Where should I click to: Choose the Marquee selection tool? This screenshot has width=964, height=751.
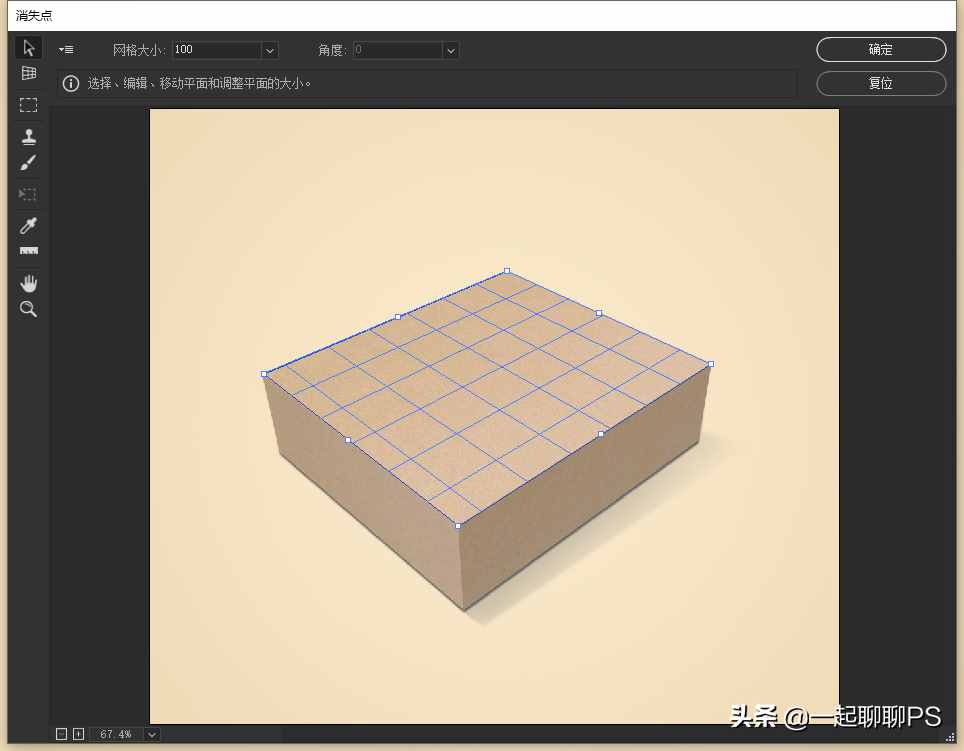tap(28, 104)
